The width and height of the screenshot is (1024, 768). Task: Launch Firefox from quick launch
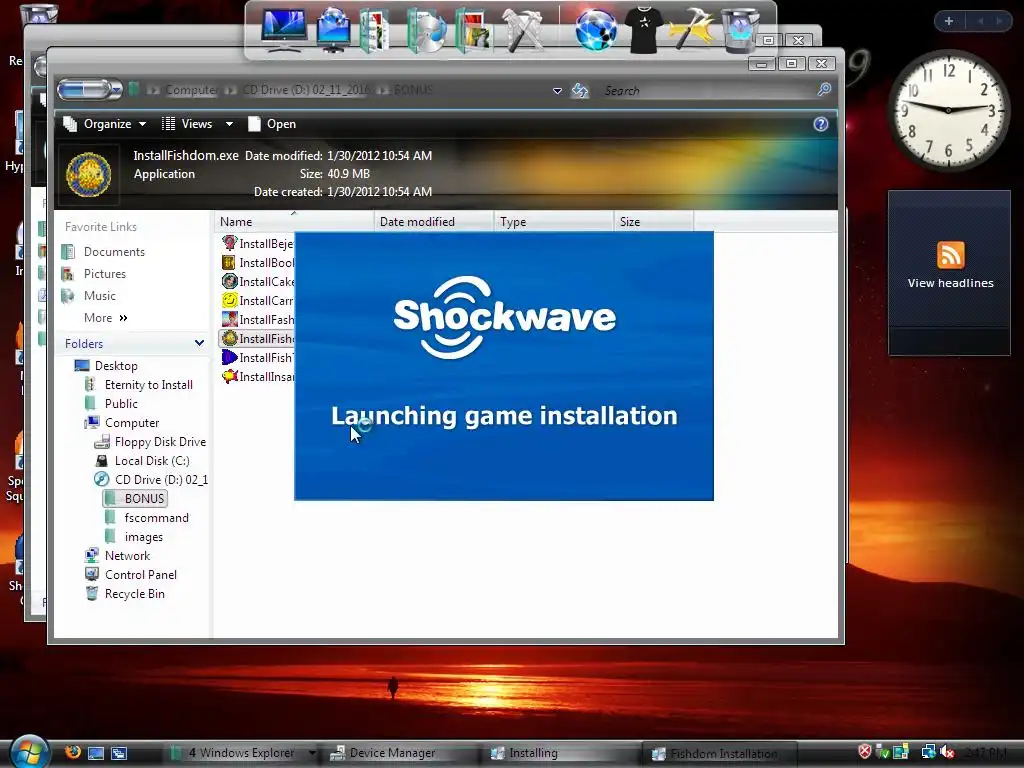click(x=73, y=752)
